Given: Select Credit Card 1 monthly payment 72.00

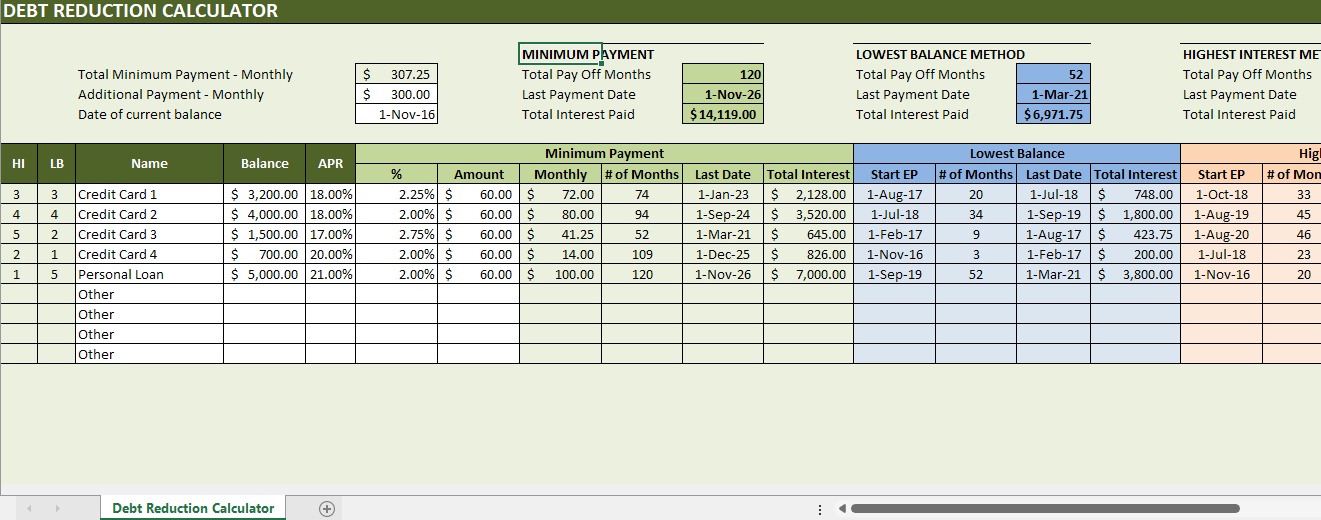Looking at the screenshot, I should 560,194.
